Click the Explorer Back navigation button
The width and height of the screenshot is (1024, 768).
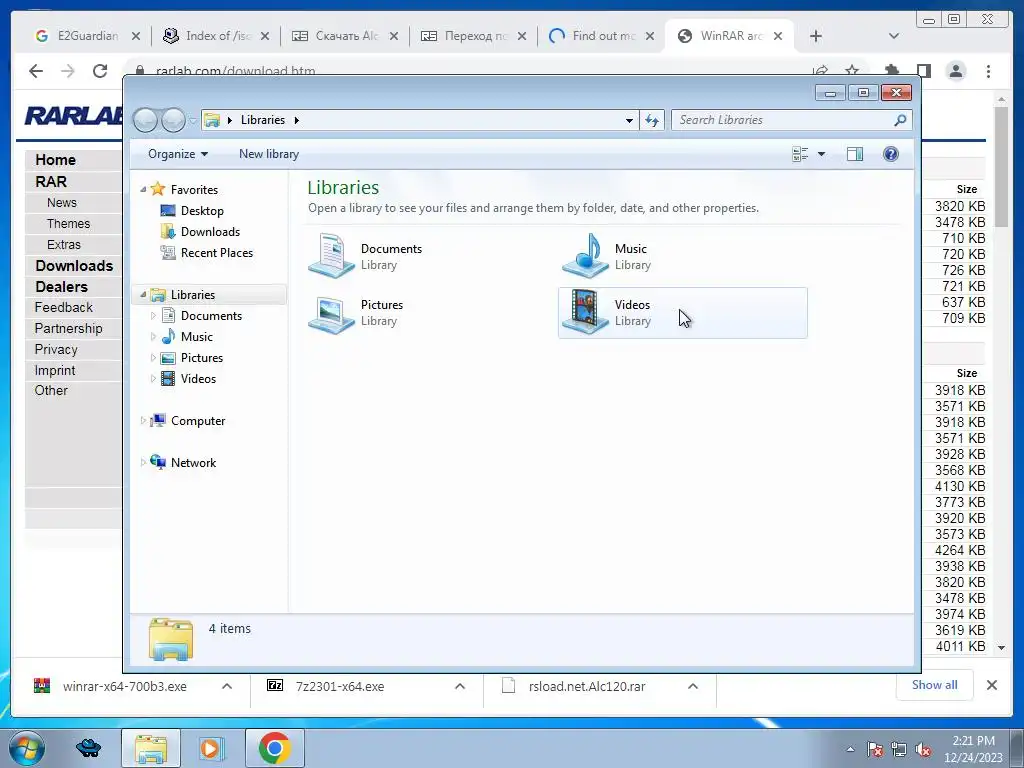pyautogui.click(x=145, y=120)
